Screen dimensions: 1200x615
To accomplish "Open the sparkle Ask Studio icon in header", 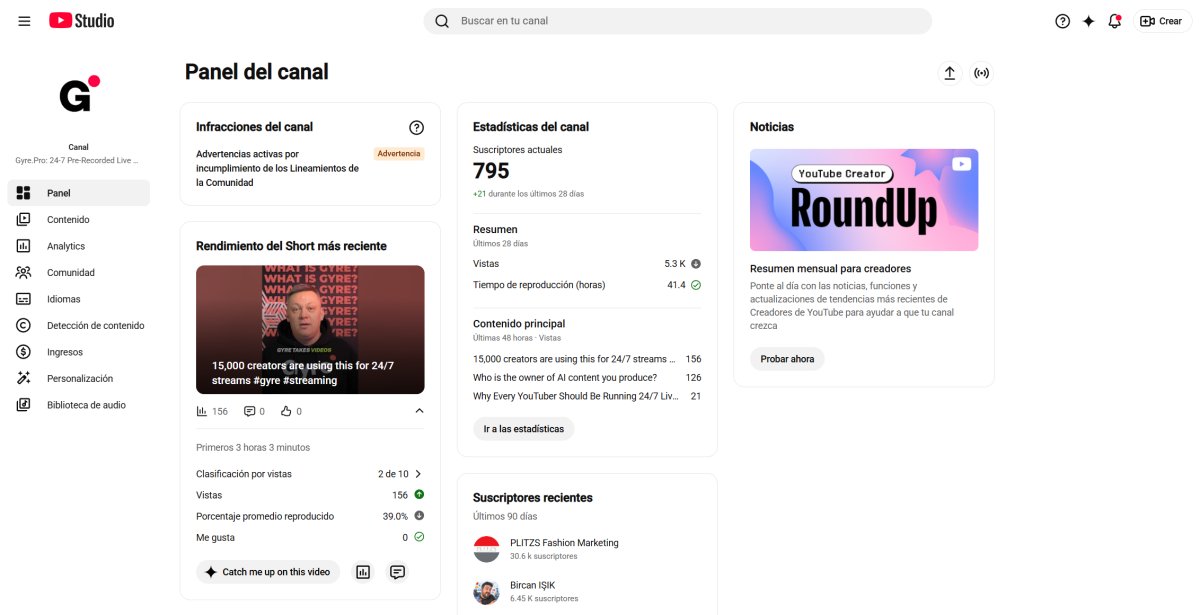I will [1088, 21].
